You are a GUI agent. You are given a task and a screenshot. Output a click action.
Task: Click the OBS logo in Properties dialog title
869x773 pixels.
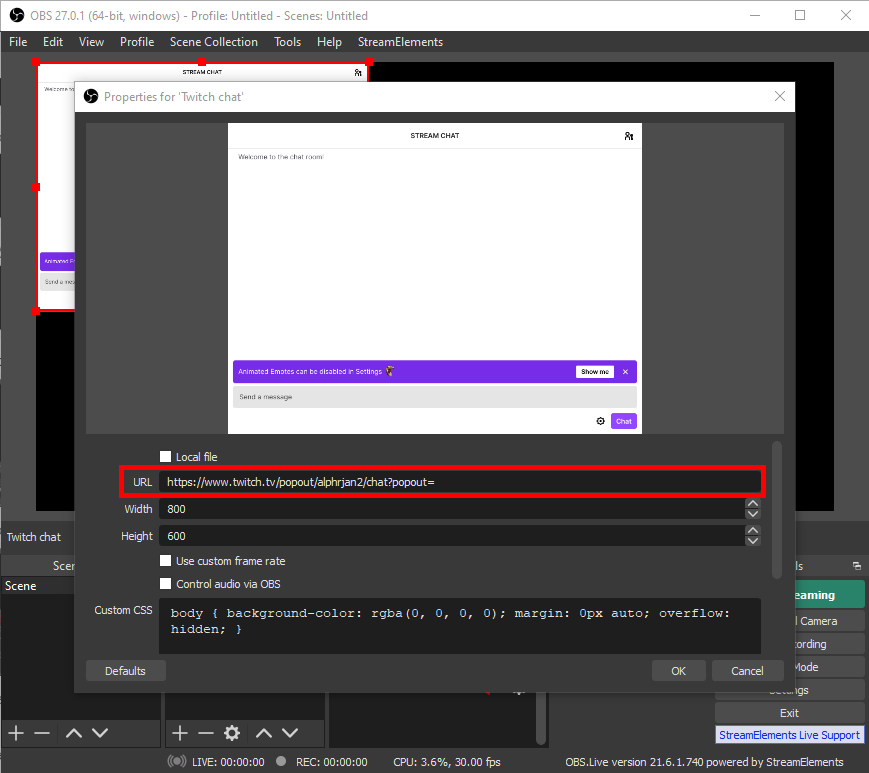(x=91, y=96)
